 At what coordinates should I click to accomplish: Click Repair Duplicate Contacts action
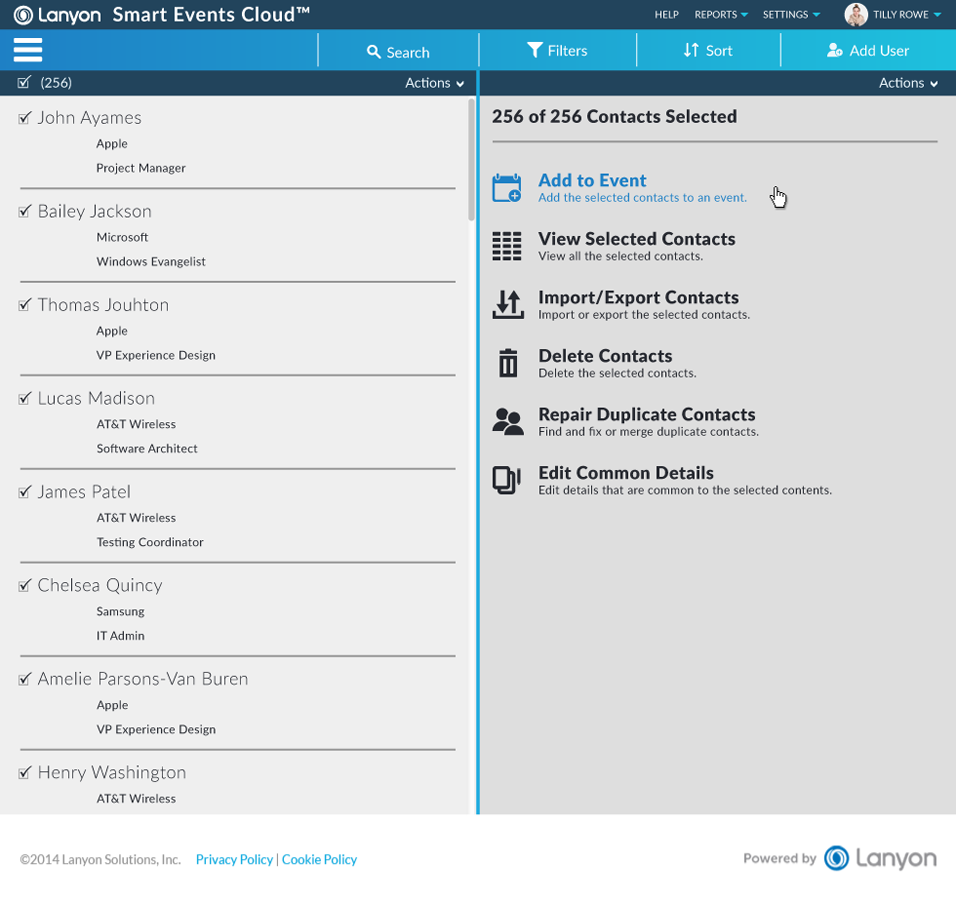pyautogui.click(x=626, y=422)
